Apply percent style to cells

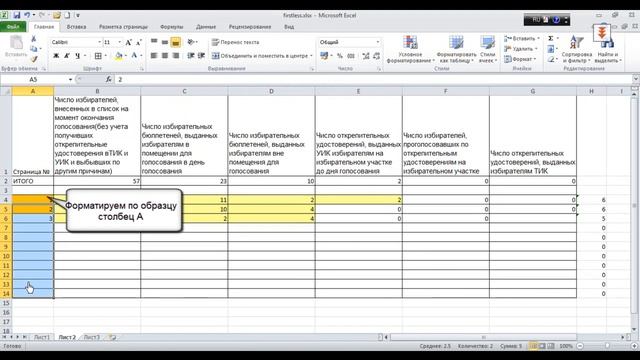(340, 56)
